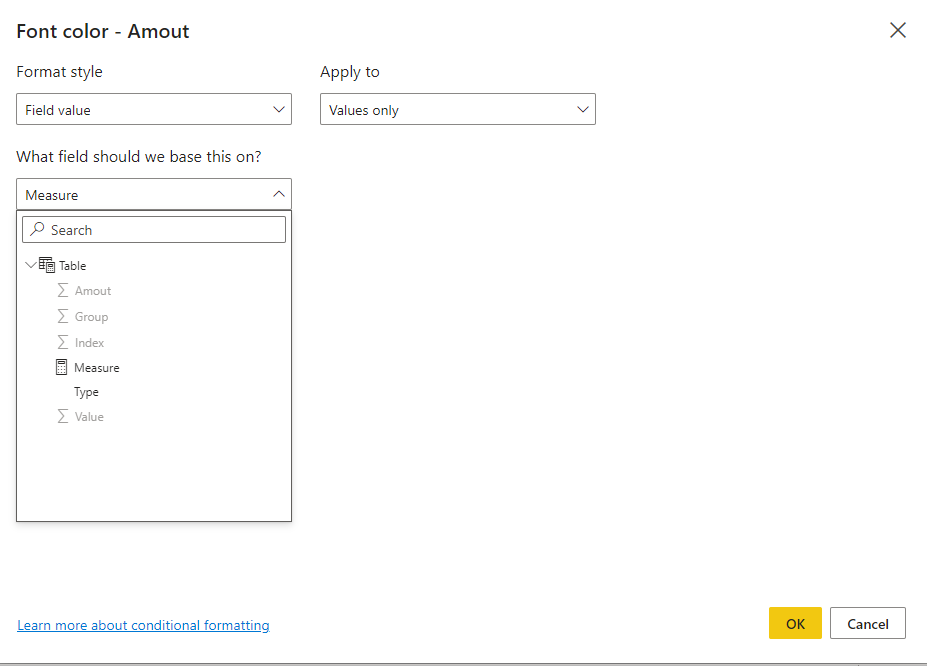The height and width of the screenshot is (666, 927).
Task: Click the sigma icon next to Group
Action: (x=63, y=316)
